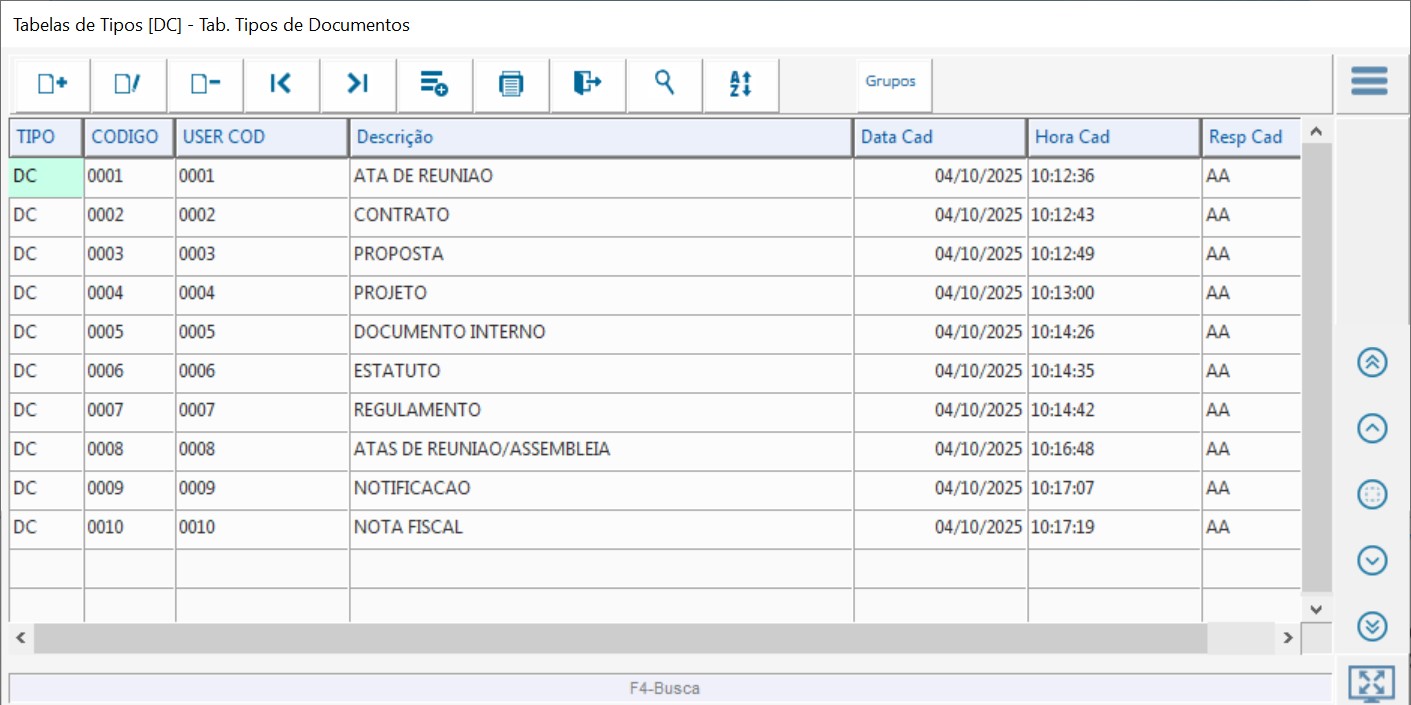Screen dimensions: 1411x705
Task: Click the add list item icon
Action: 434,85
